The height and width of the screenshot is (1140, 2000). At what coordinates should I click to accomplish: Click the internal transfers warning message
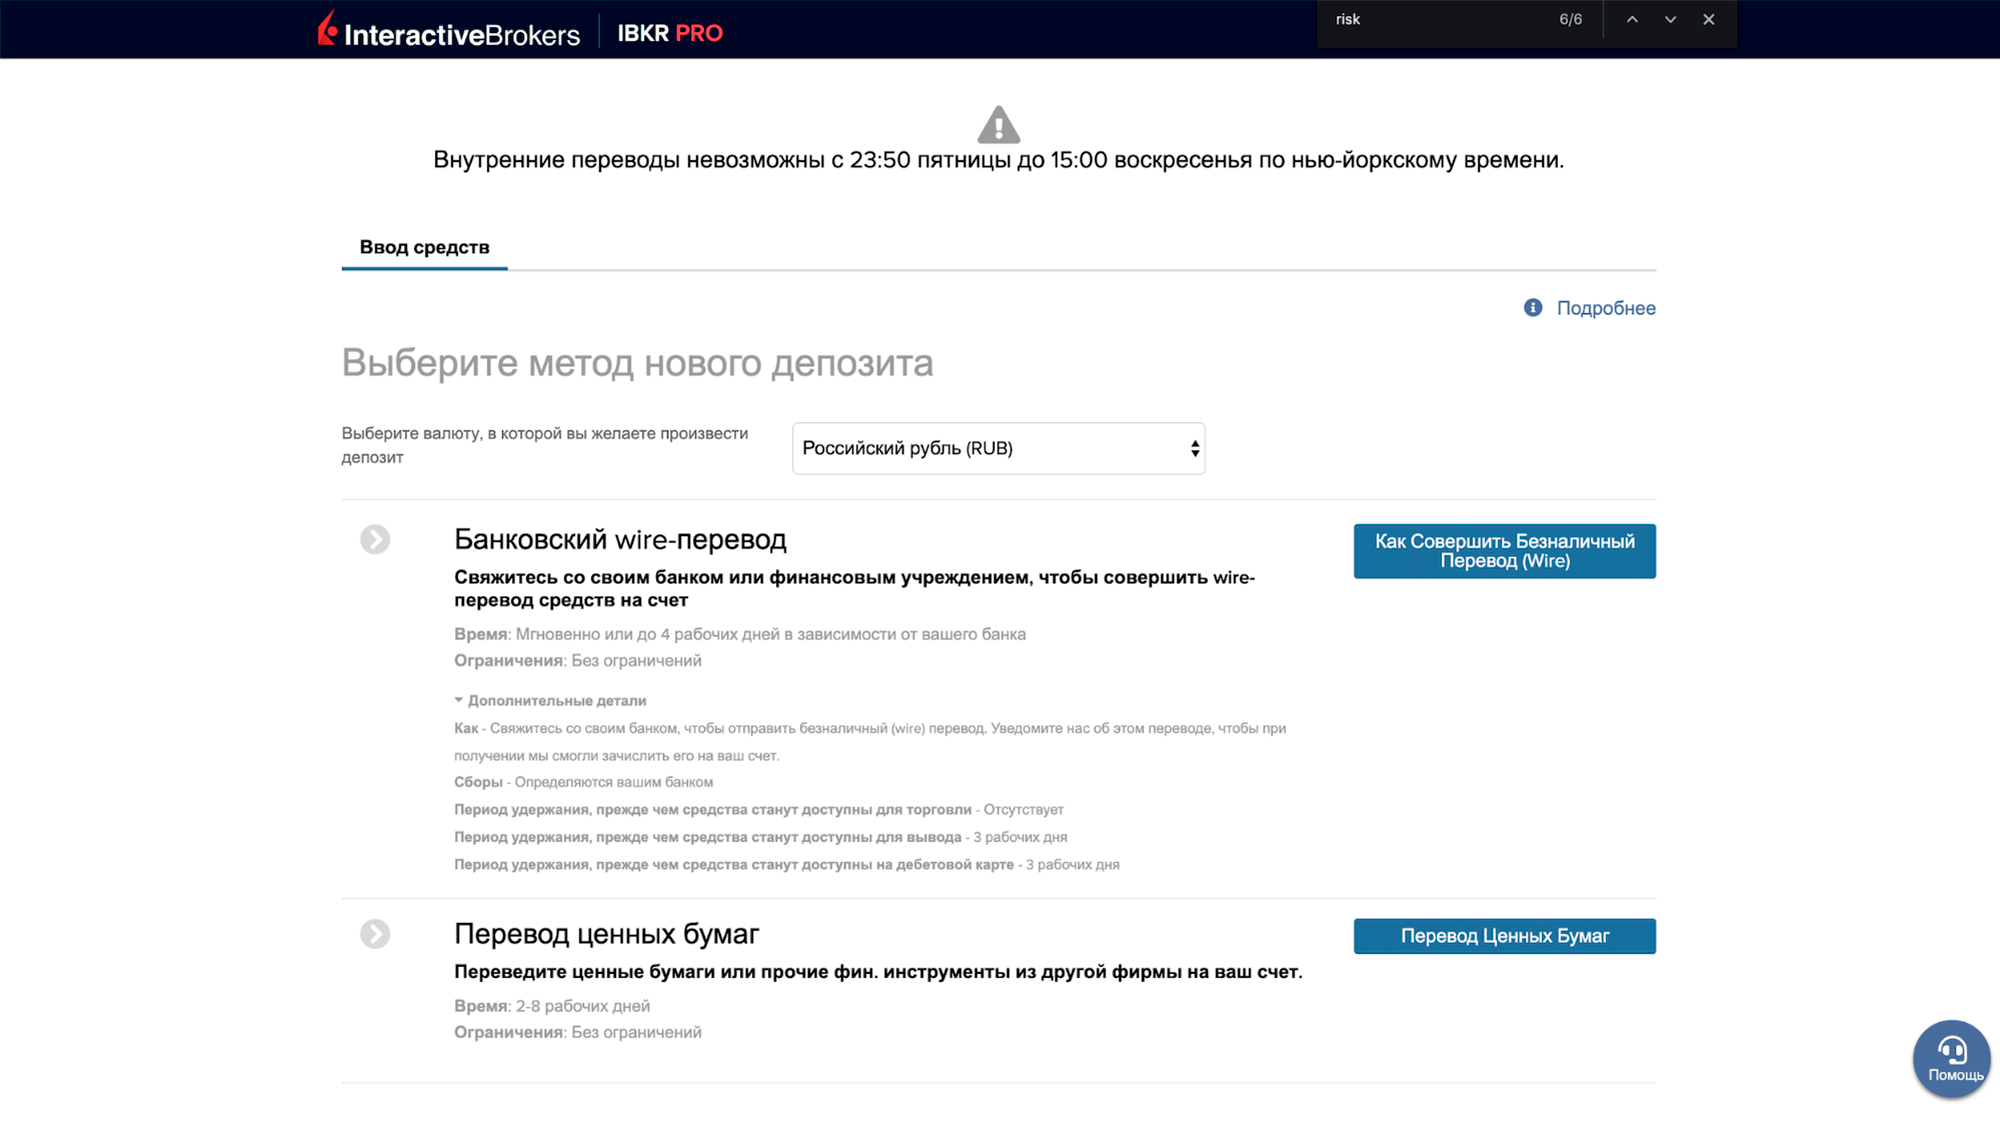pyautogui.click(x=998, y=160)
